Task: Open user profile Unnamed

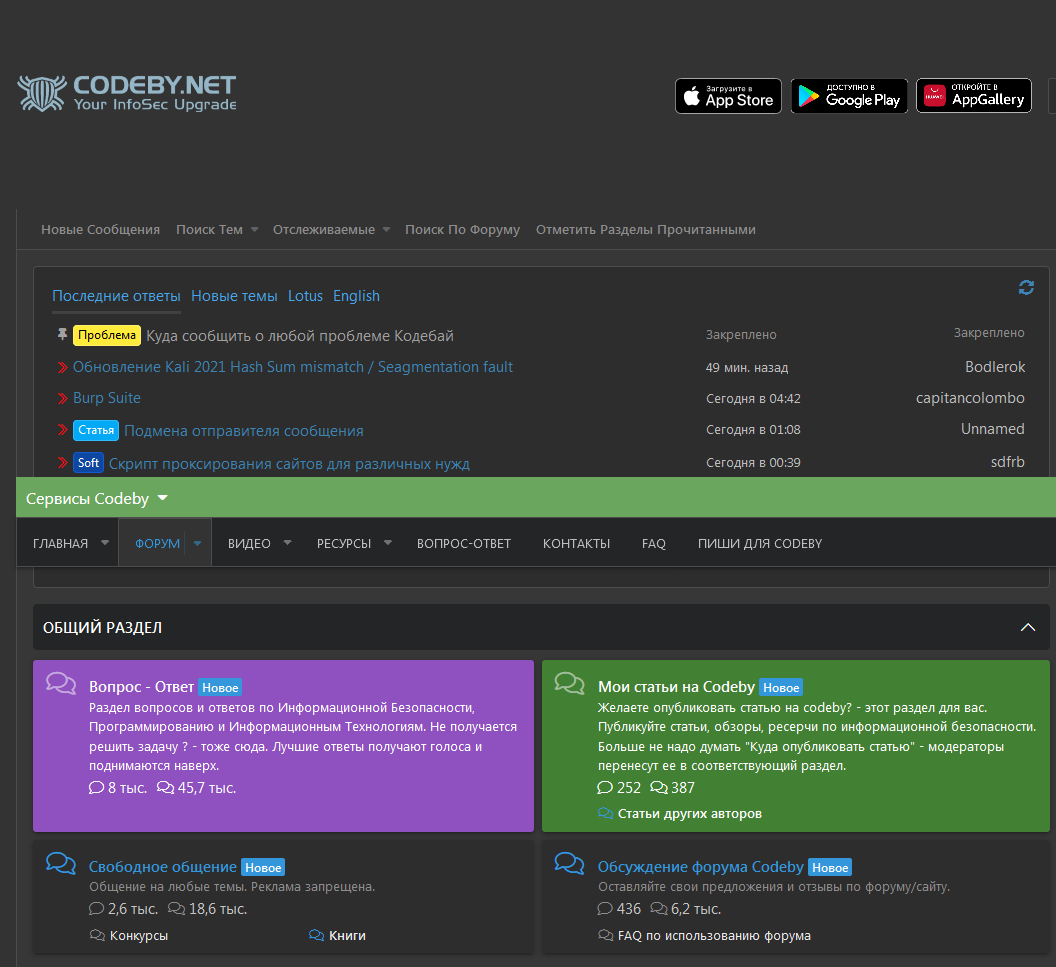Action: pos(993,429)
